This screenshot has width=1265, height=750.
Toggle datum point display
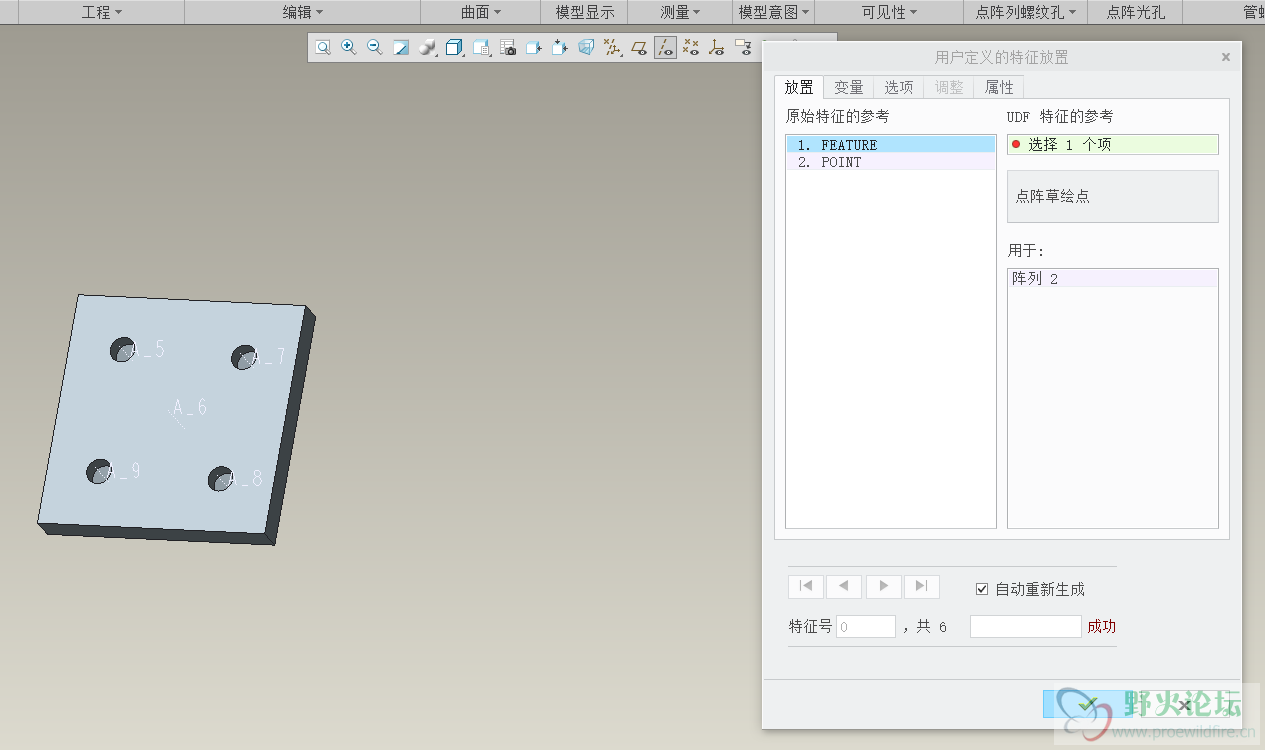[691, 47]
